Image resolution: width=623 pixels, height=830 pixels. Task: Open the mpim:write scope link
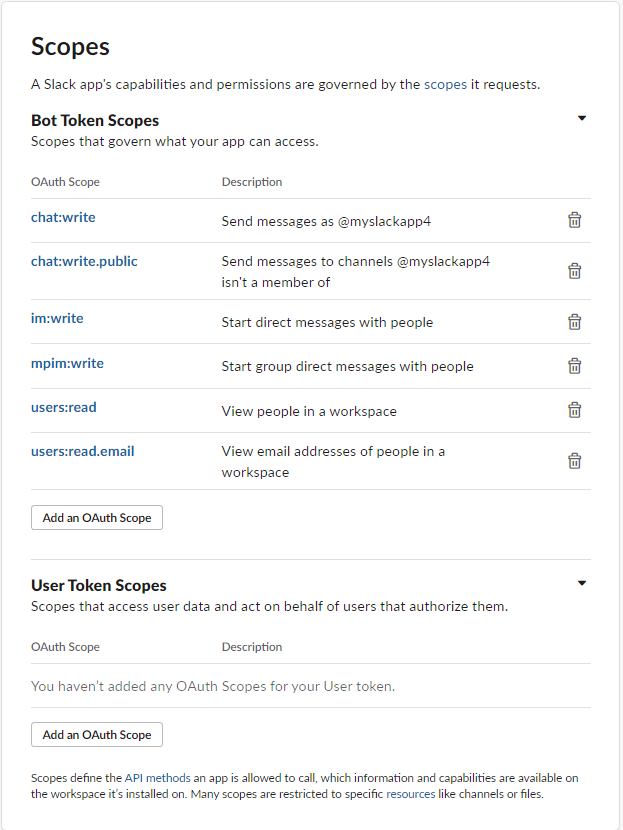[67, 364]
